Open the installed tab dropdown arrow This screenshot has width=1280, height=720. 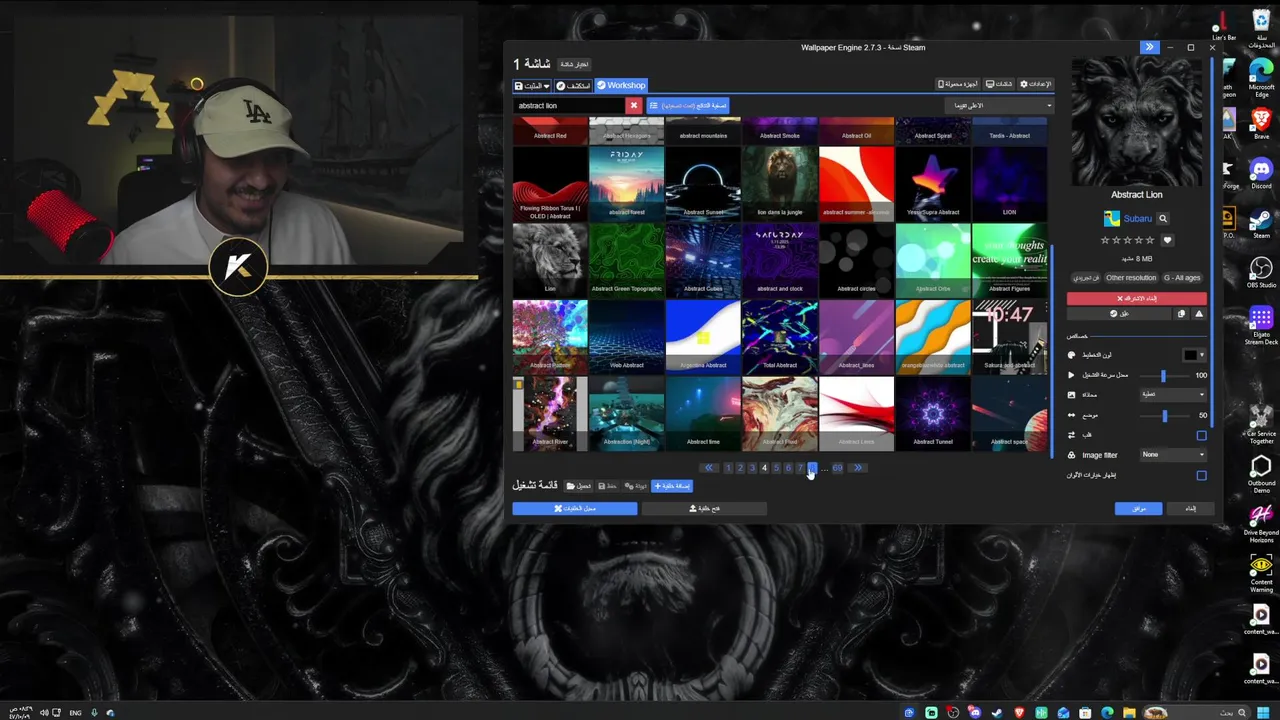click(x=546, y=85)
